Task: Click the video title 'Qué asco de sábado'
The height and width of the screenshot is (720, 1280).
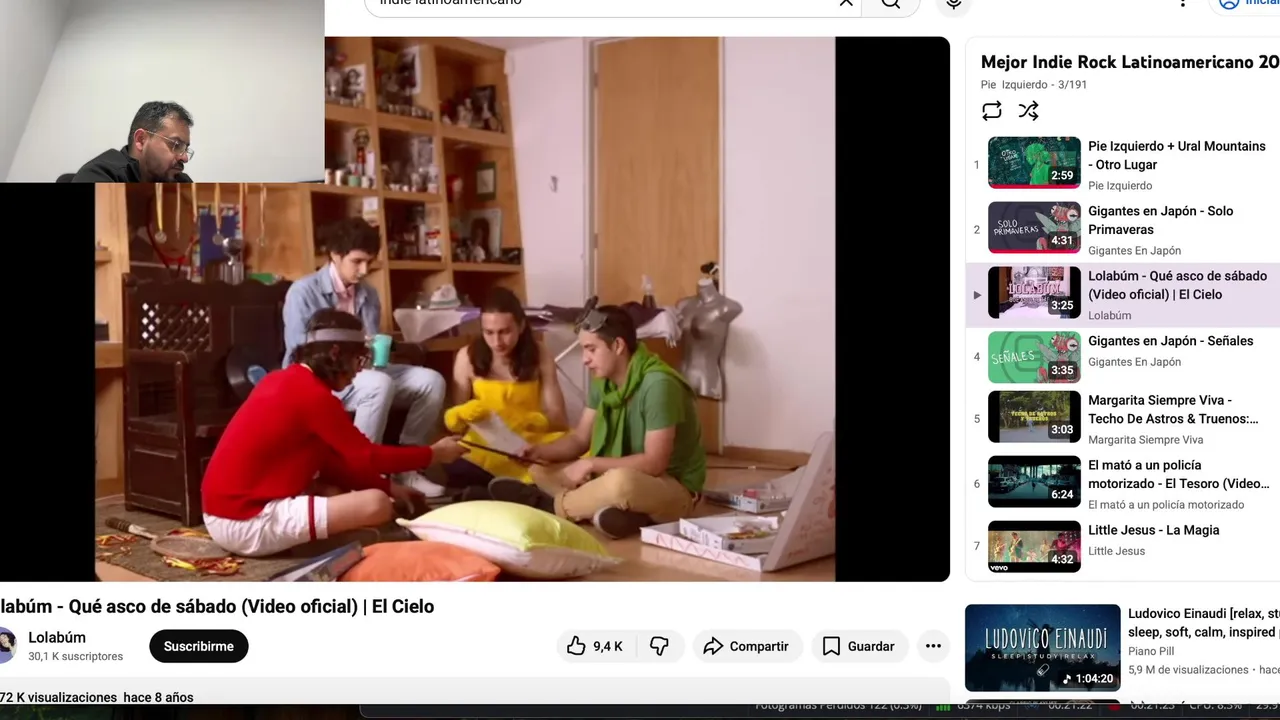Action: (217, 606)
